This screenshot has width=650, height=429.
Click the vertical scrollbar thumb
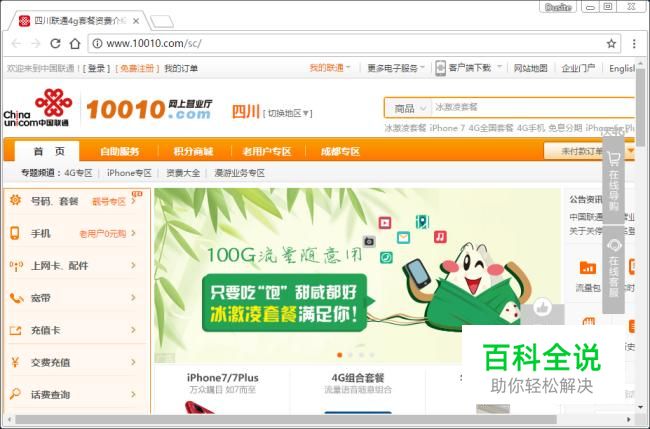coord(640,108)
